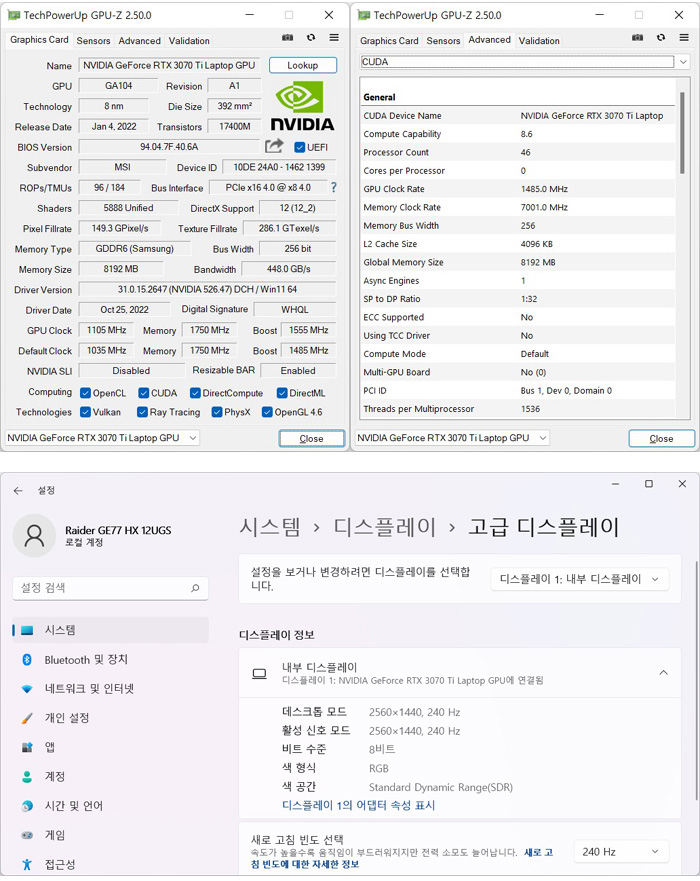
Task: Go back with the Settings arrow icon
Action: (x=18, y=491)
